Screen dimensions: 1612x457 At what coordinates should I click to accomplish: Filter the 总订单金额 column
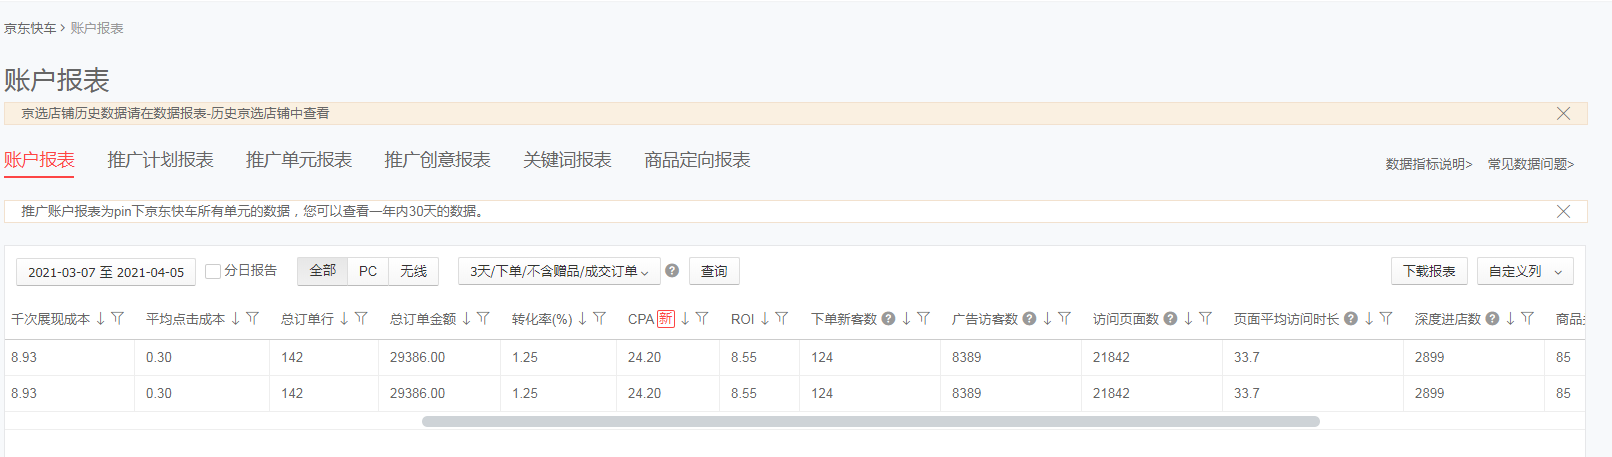tap(483, 319)
